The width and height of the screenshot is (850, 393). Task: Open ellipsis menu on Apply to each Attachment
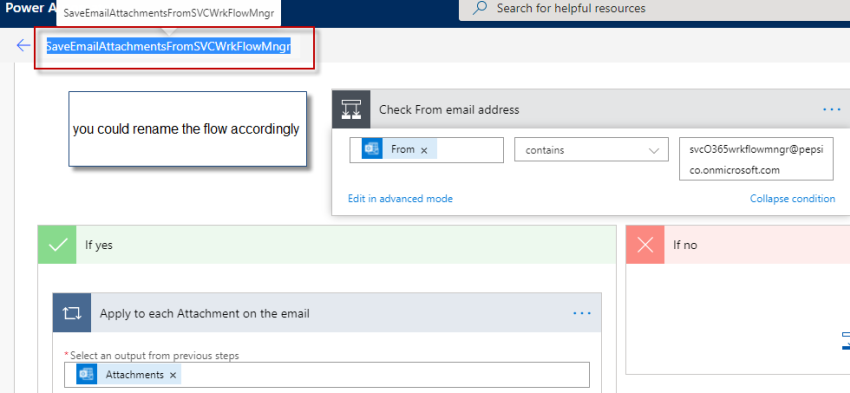click(x=582, y=313)
